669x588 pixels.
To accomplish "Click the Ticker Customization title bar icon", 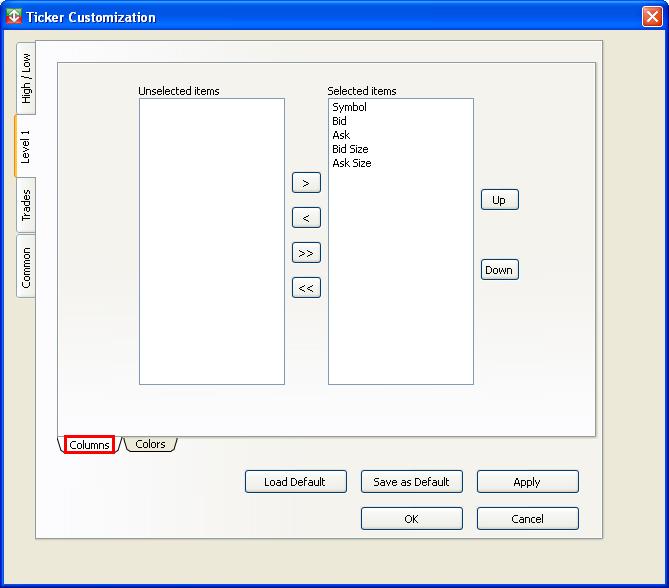I will coord(15,17).
